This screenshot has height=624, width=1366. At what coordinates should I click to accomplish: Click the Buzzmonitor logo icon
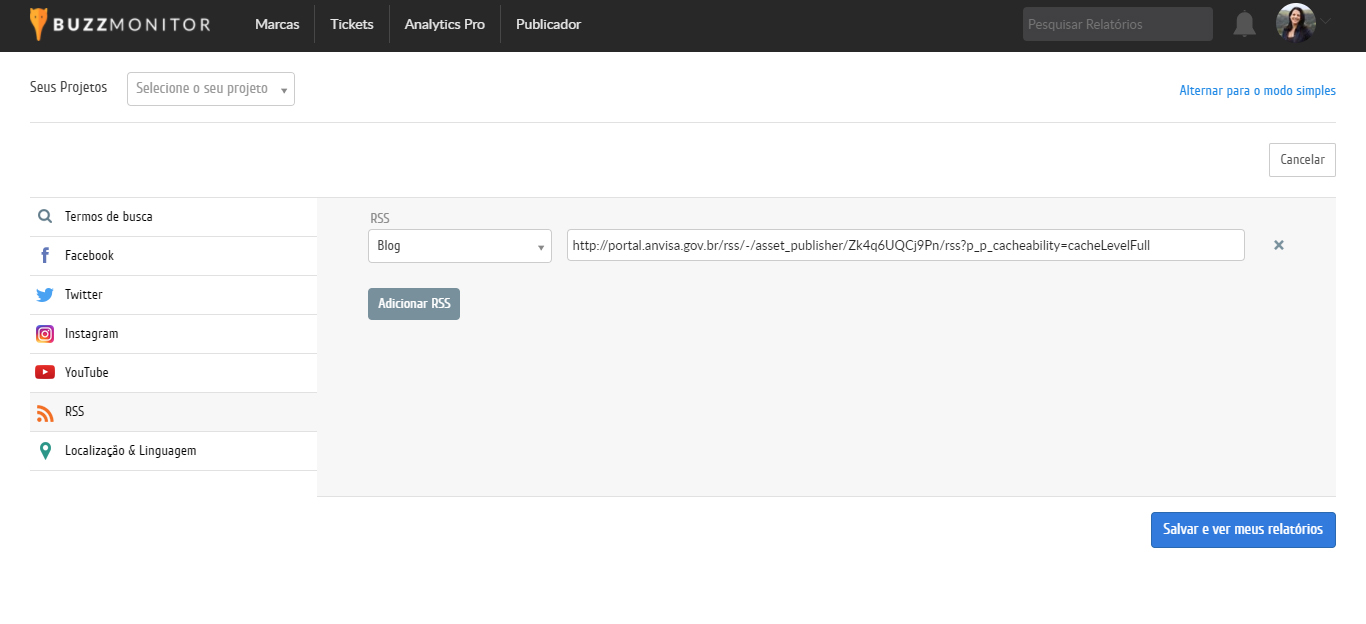38,24
